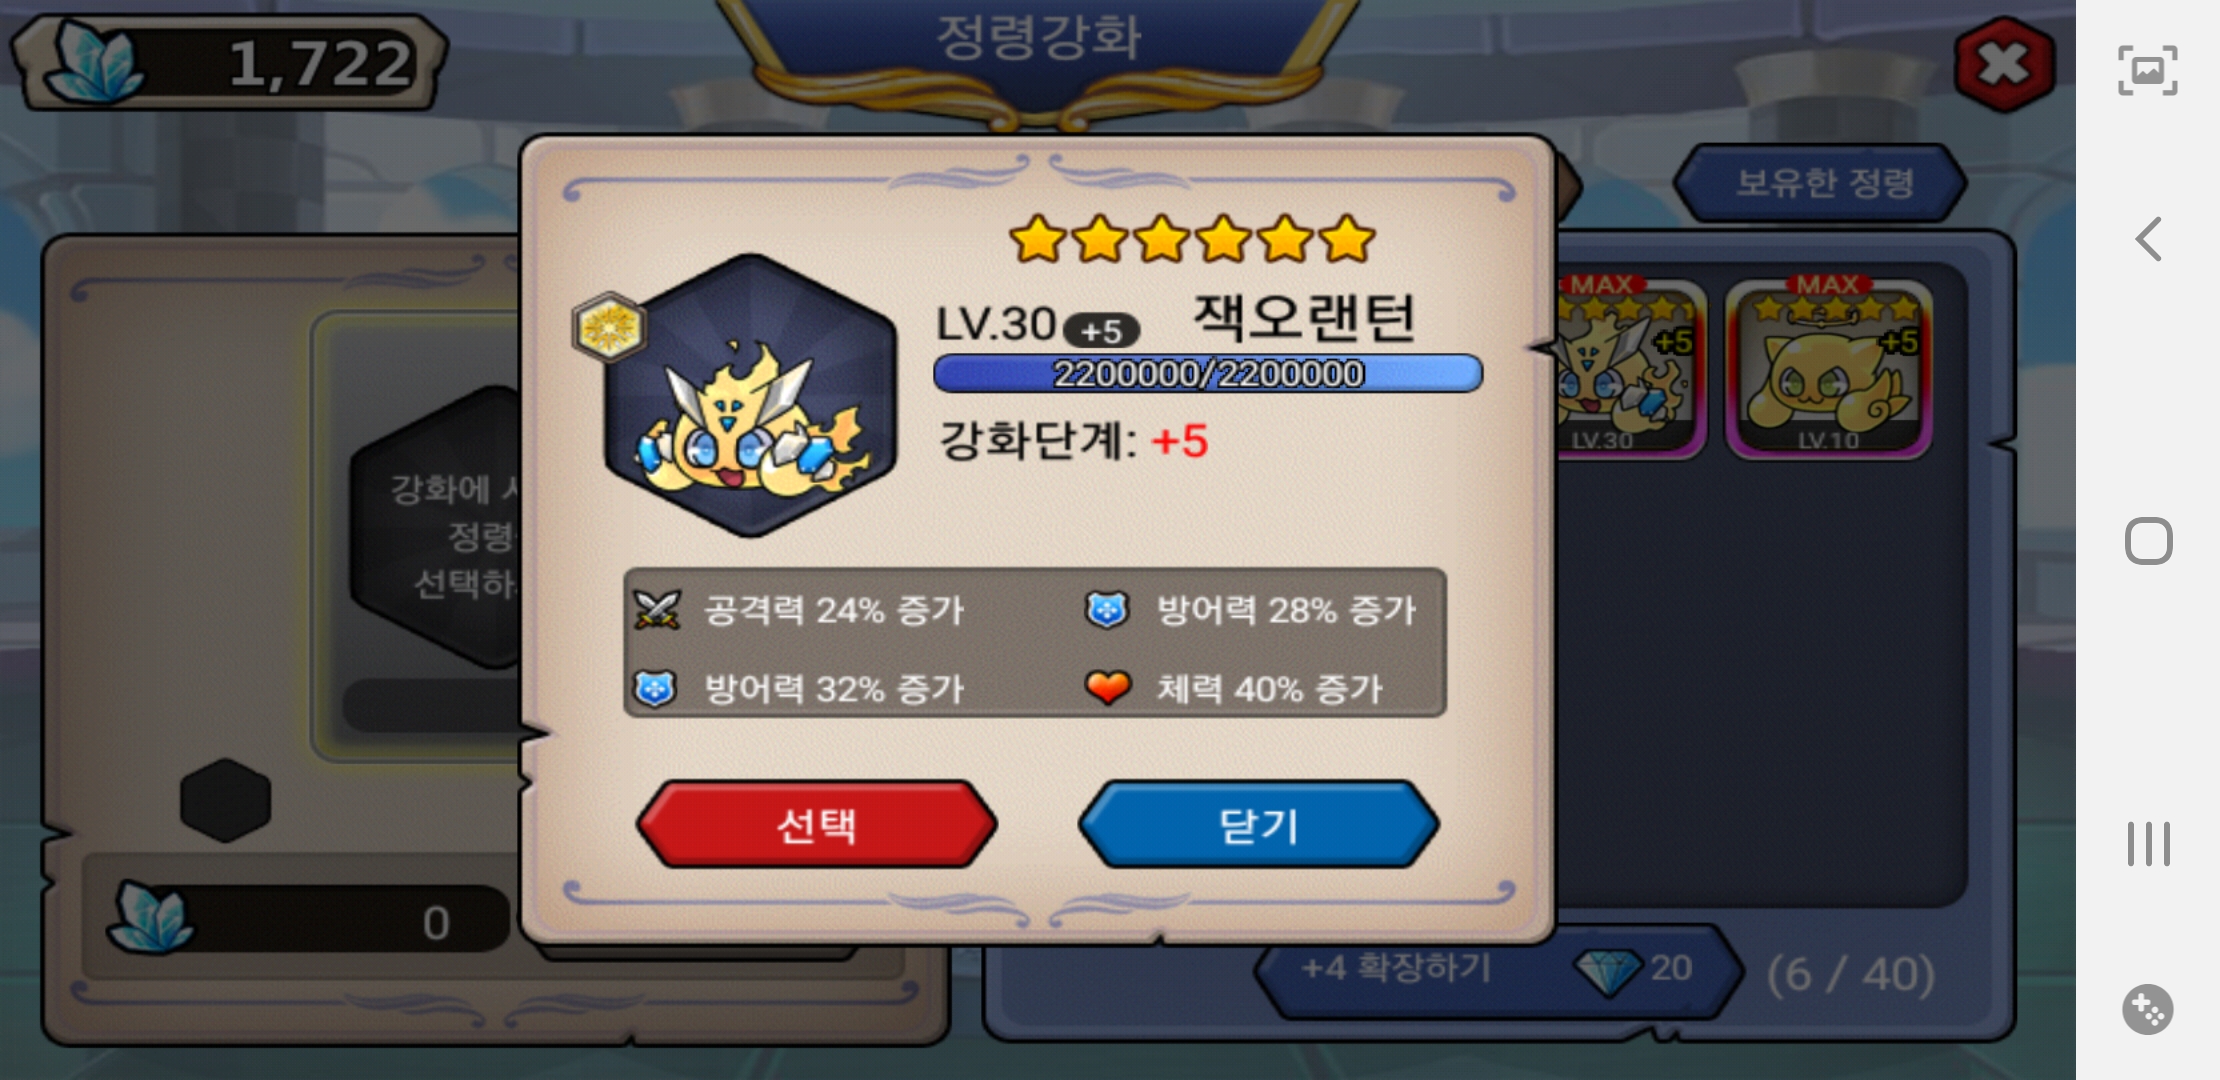The image size is (2220, 1080).
Task: Tap the Android back arrow
Action: point(2148,239)
